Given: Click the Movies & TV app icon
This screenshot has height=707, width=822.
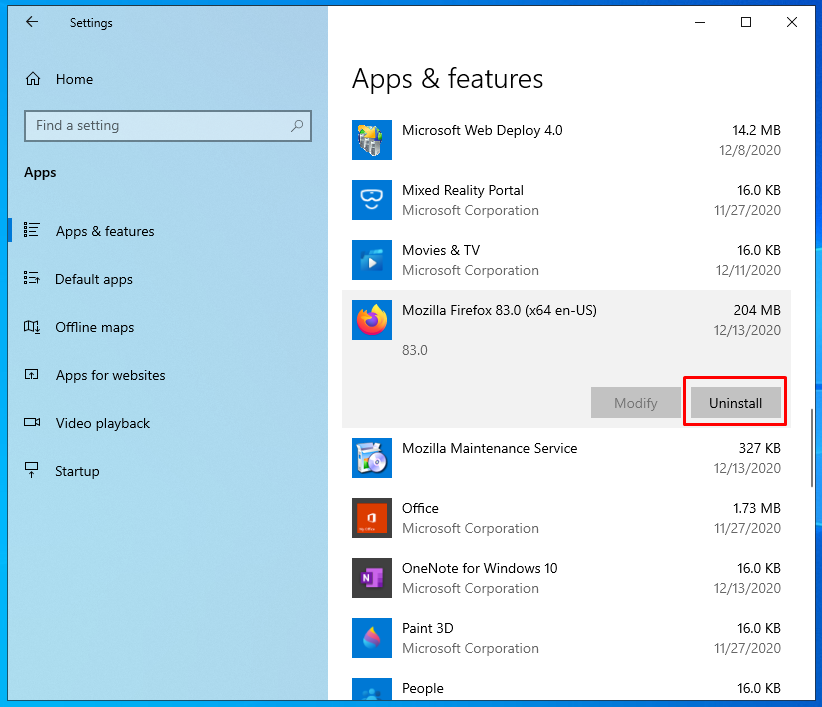Looking at the screenshot, I should (372, 260).
